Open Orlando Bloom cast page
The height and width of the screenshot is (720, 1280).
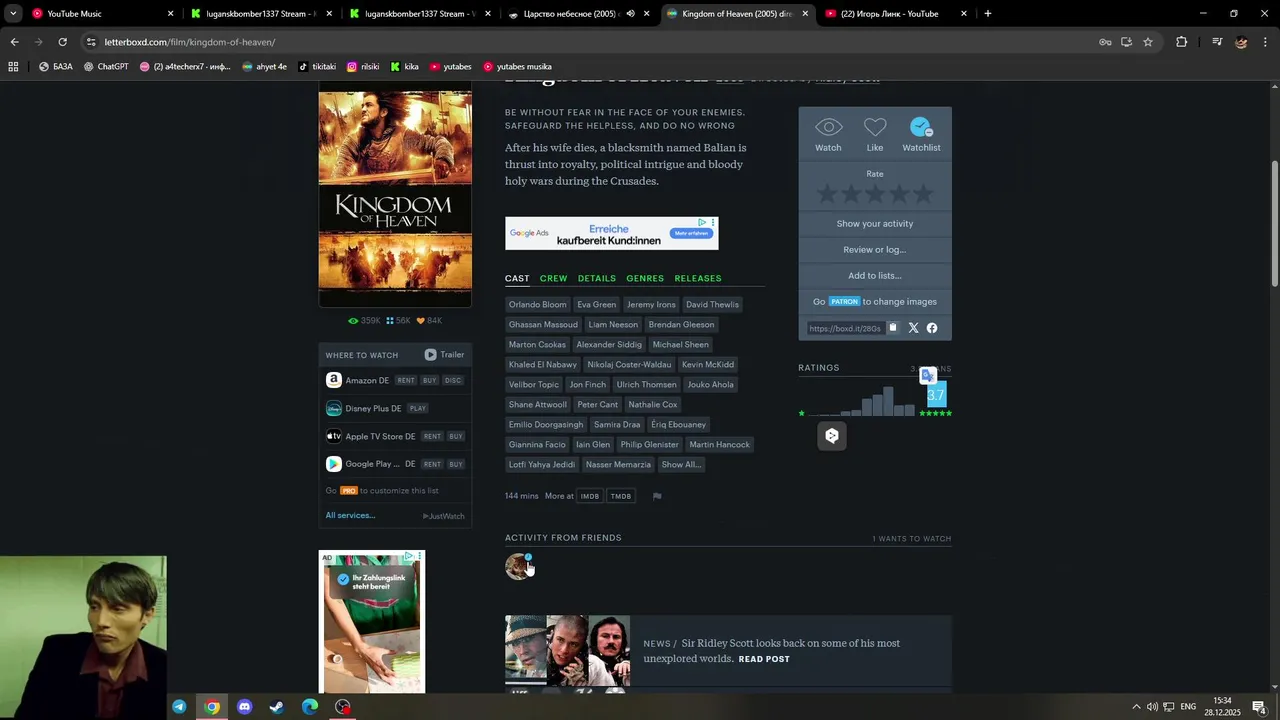pos(537,304)
